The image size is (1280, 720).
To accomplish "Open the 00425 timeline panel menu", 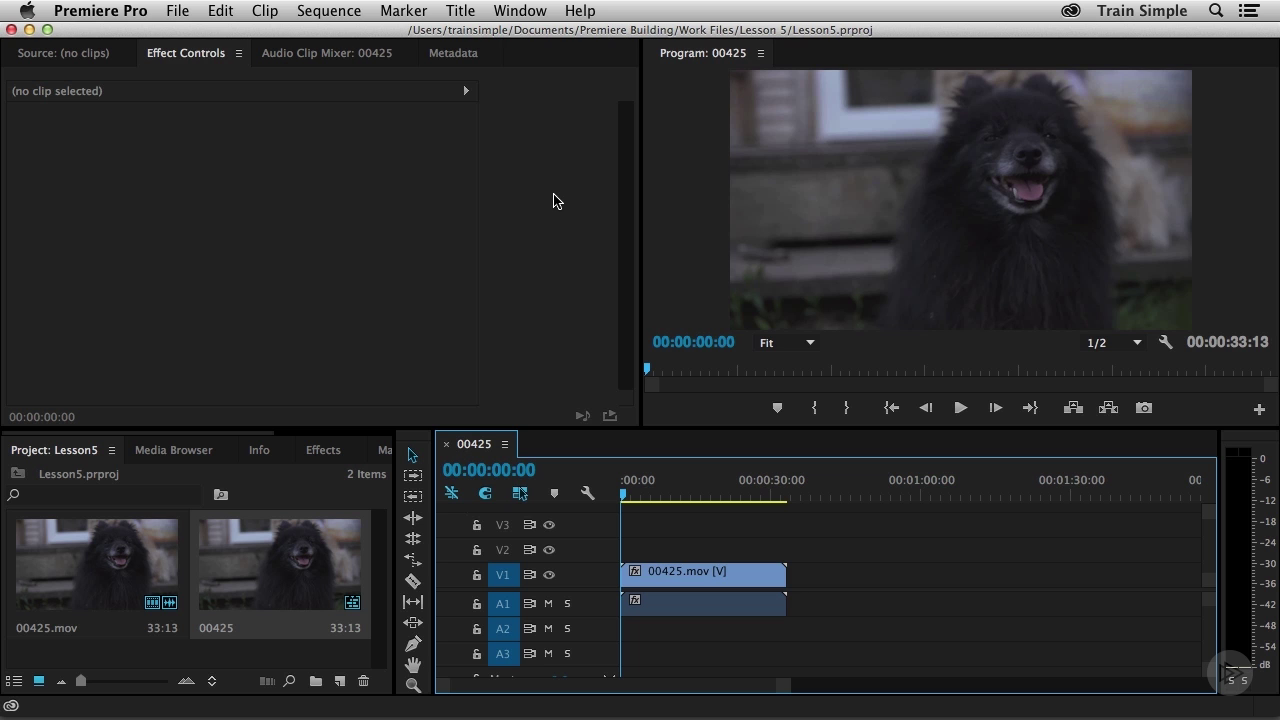I will [504, 444].
